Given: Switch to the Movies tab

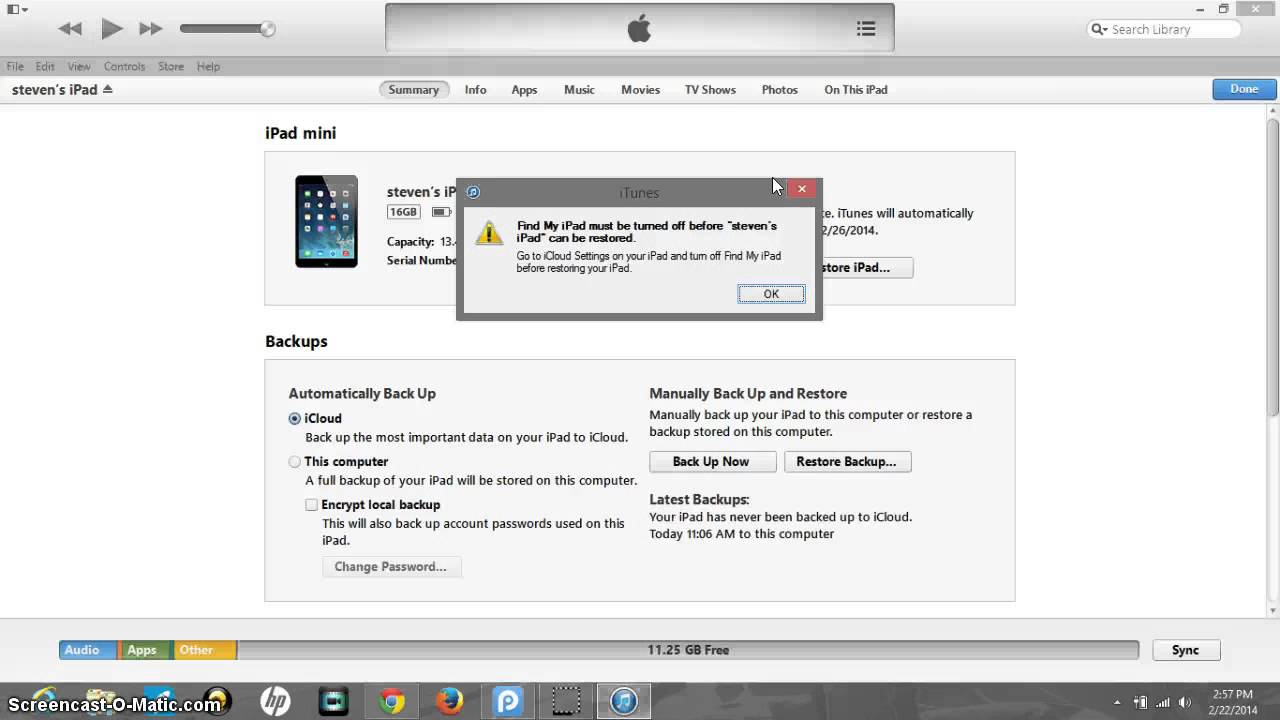Looking at the screenshot, I should click(640, 89).
